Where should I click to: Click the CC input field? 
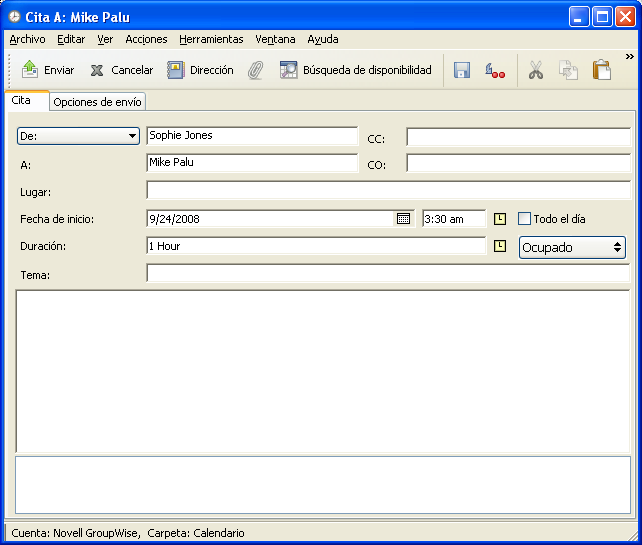(x=518, y=136)
